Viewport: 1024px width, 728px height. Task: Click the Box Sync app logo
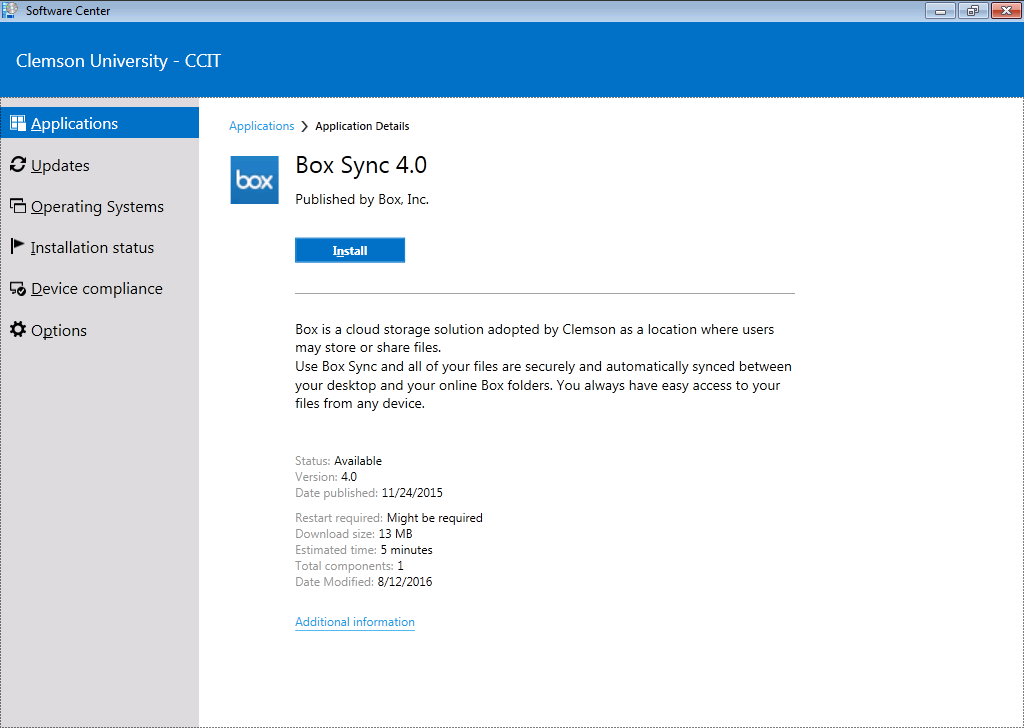click(255, 180)
